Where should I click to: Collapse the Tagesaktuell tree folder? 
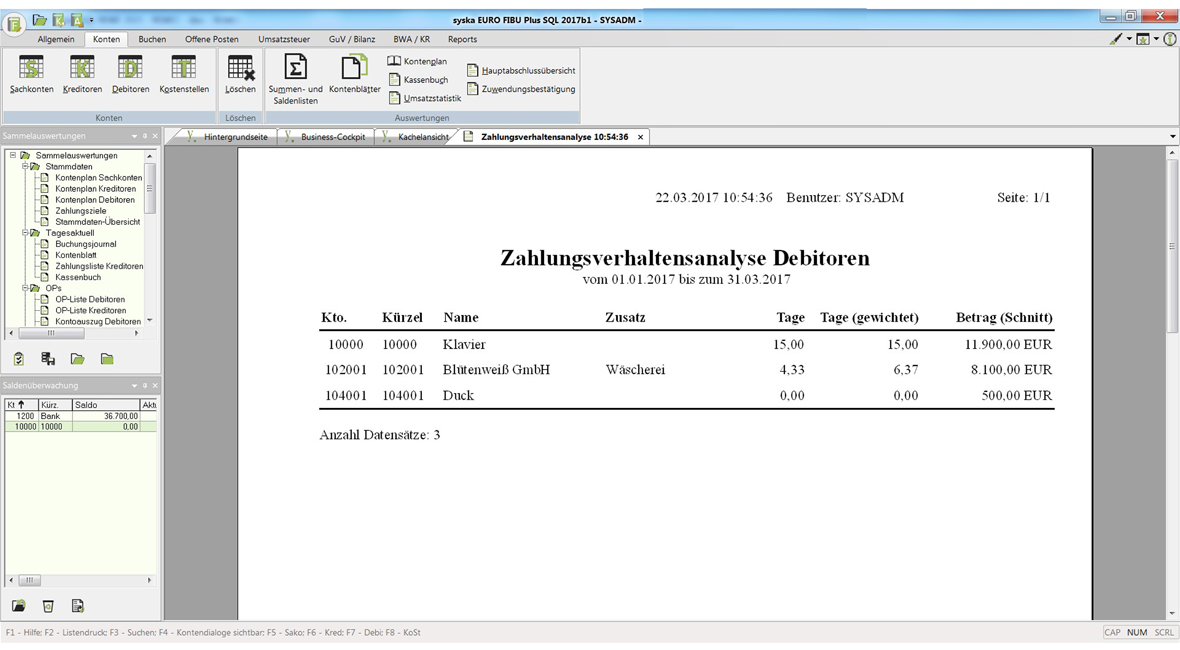pos(24,233)
